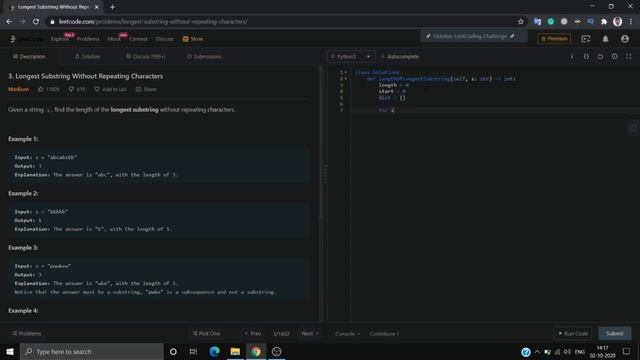
Task: Reload the page
Action: coord(36,22)
